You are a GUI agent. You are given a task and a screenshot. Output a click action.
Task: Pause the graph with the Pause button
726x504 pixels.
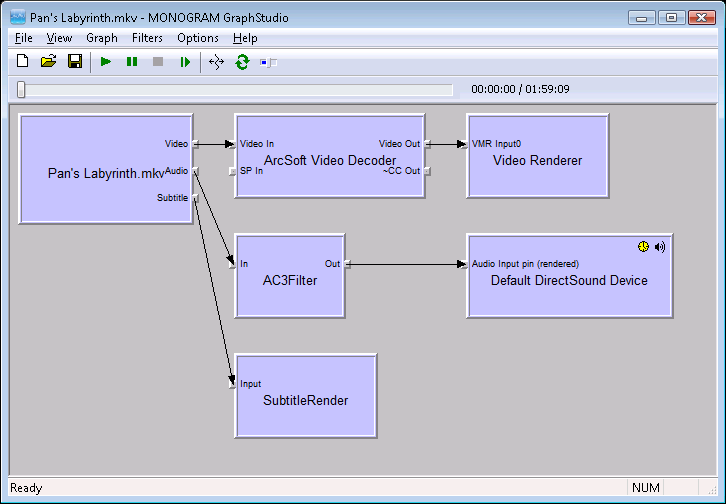[x=132, y=62]
